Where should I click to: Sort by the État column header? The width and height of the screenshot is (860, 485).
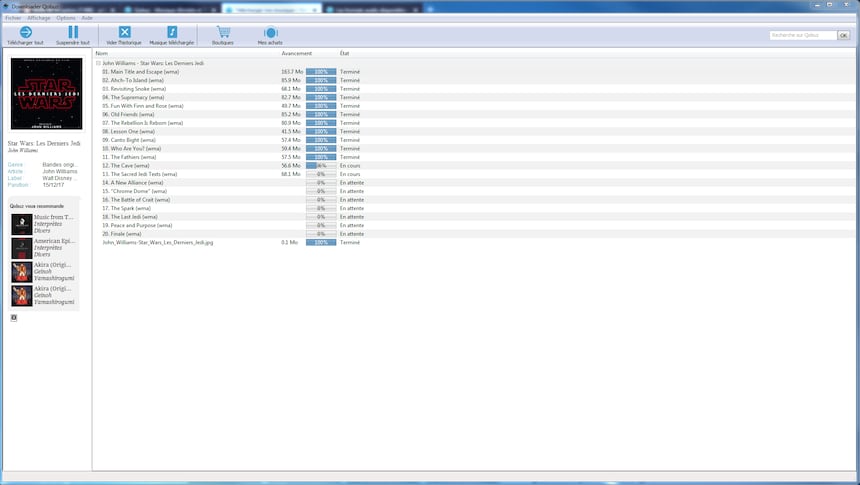point(344,53)
